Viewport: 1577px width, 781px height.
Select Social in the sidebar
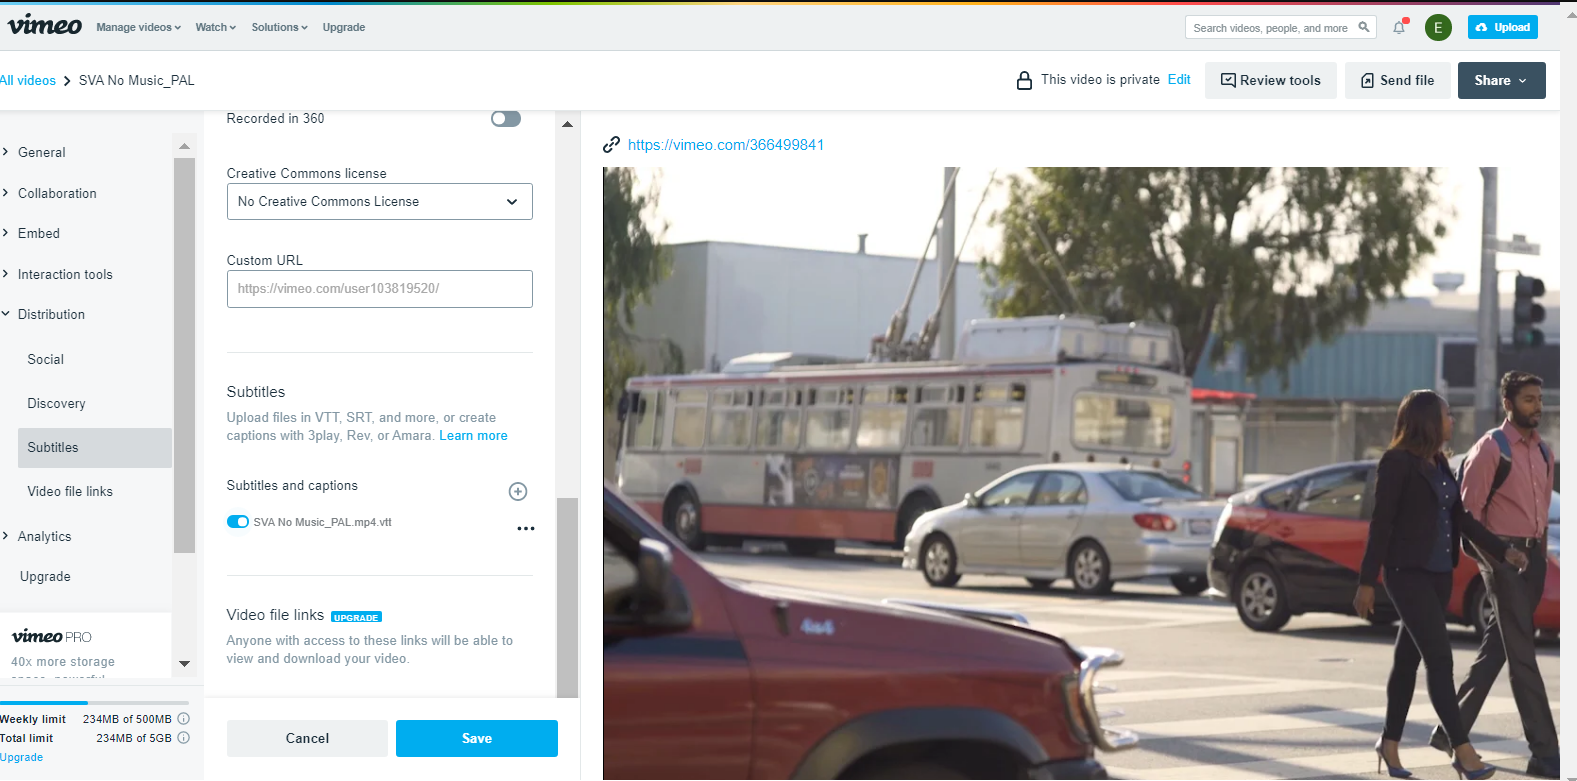tap(46, 359)
